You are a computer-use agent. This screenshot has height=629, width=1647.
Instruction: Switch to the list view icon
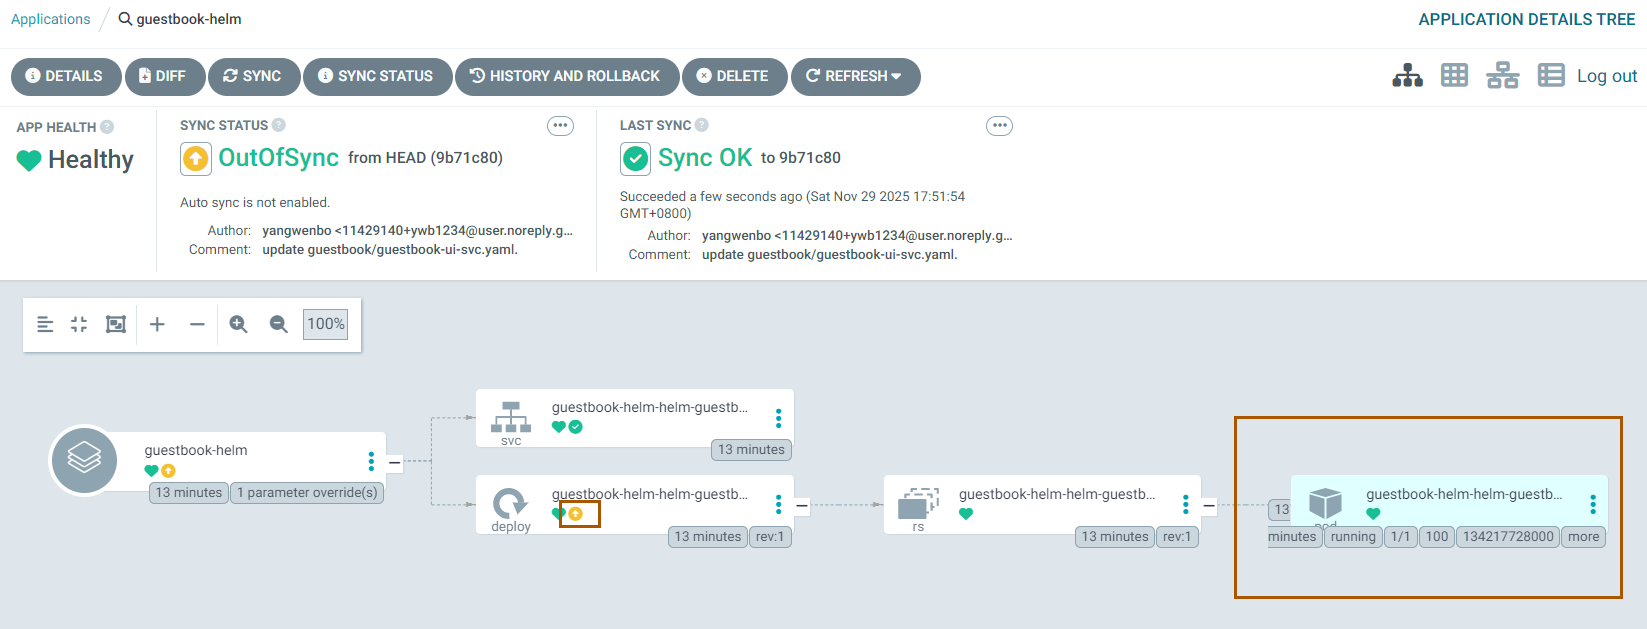(x=1551, y=76)
